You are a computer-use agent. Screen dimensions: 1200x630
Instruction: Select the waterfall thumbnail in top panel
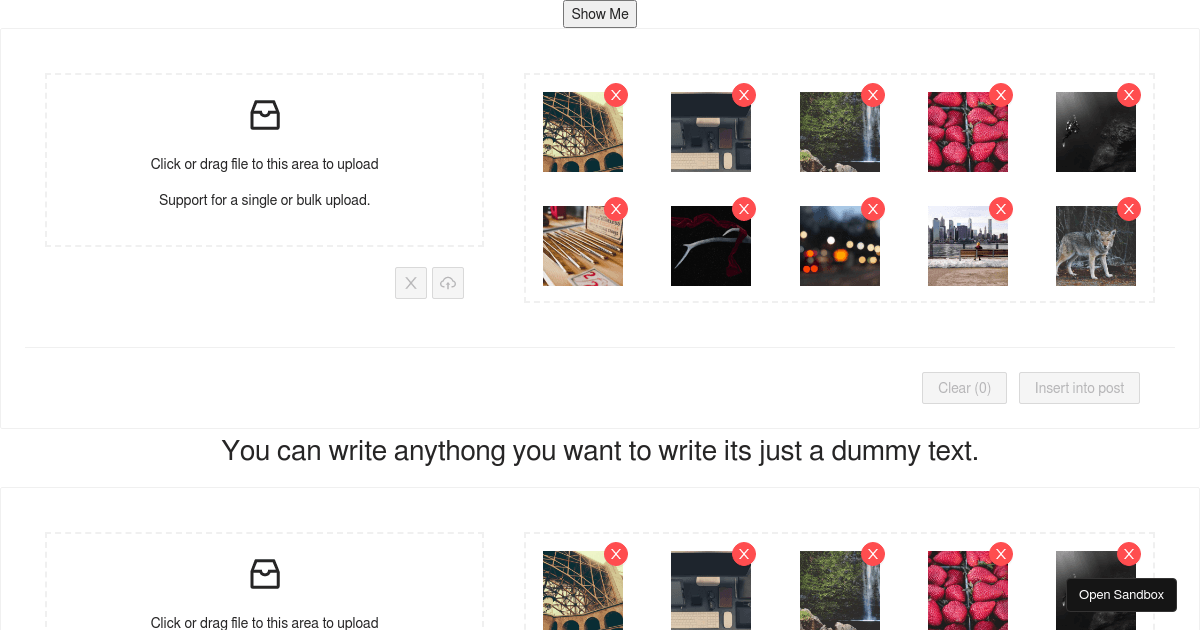click(x=840, y=132)
